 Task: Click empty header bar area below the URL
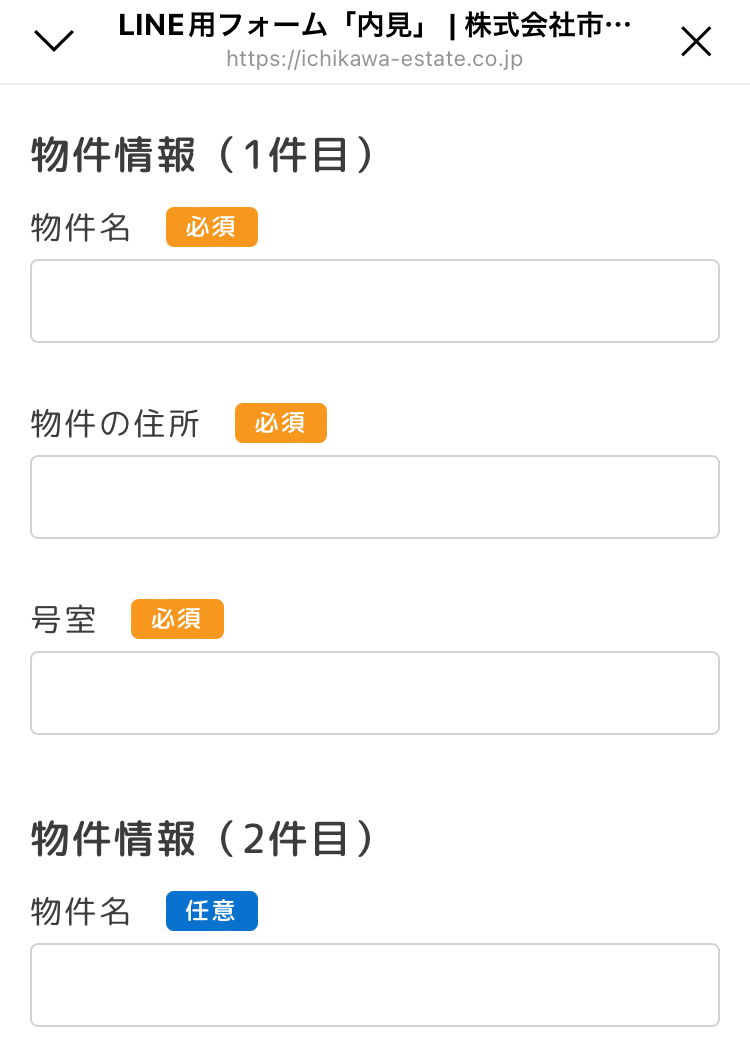(375, 77)
